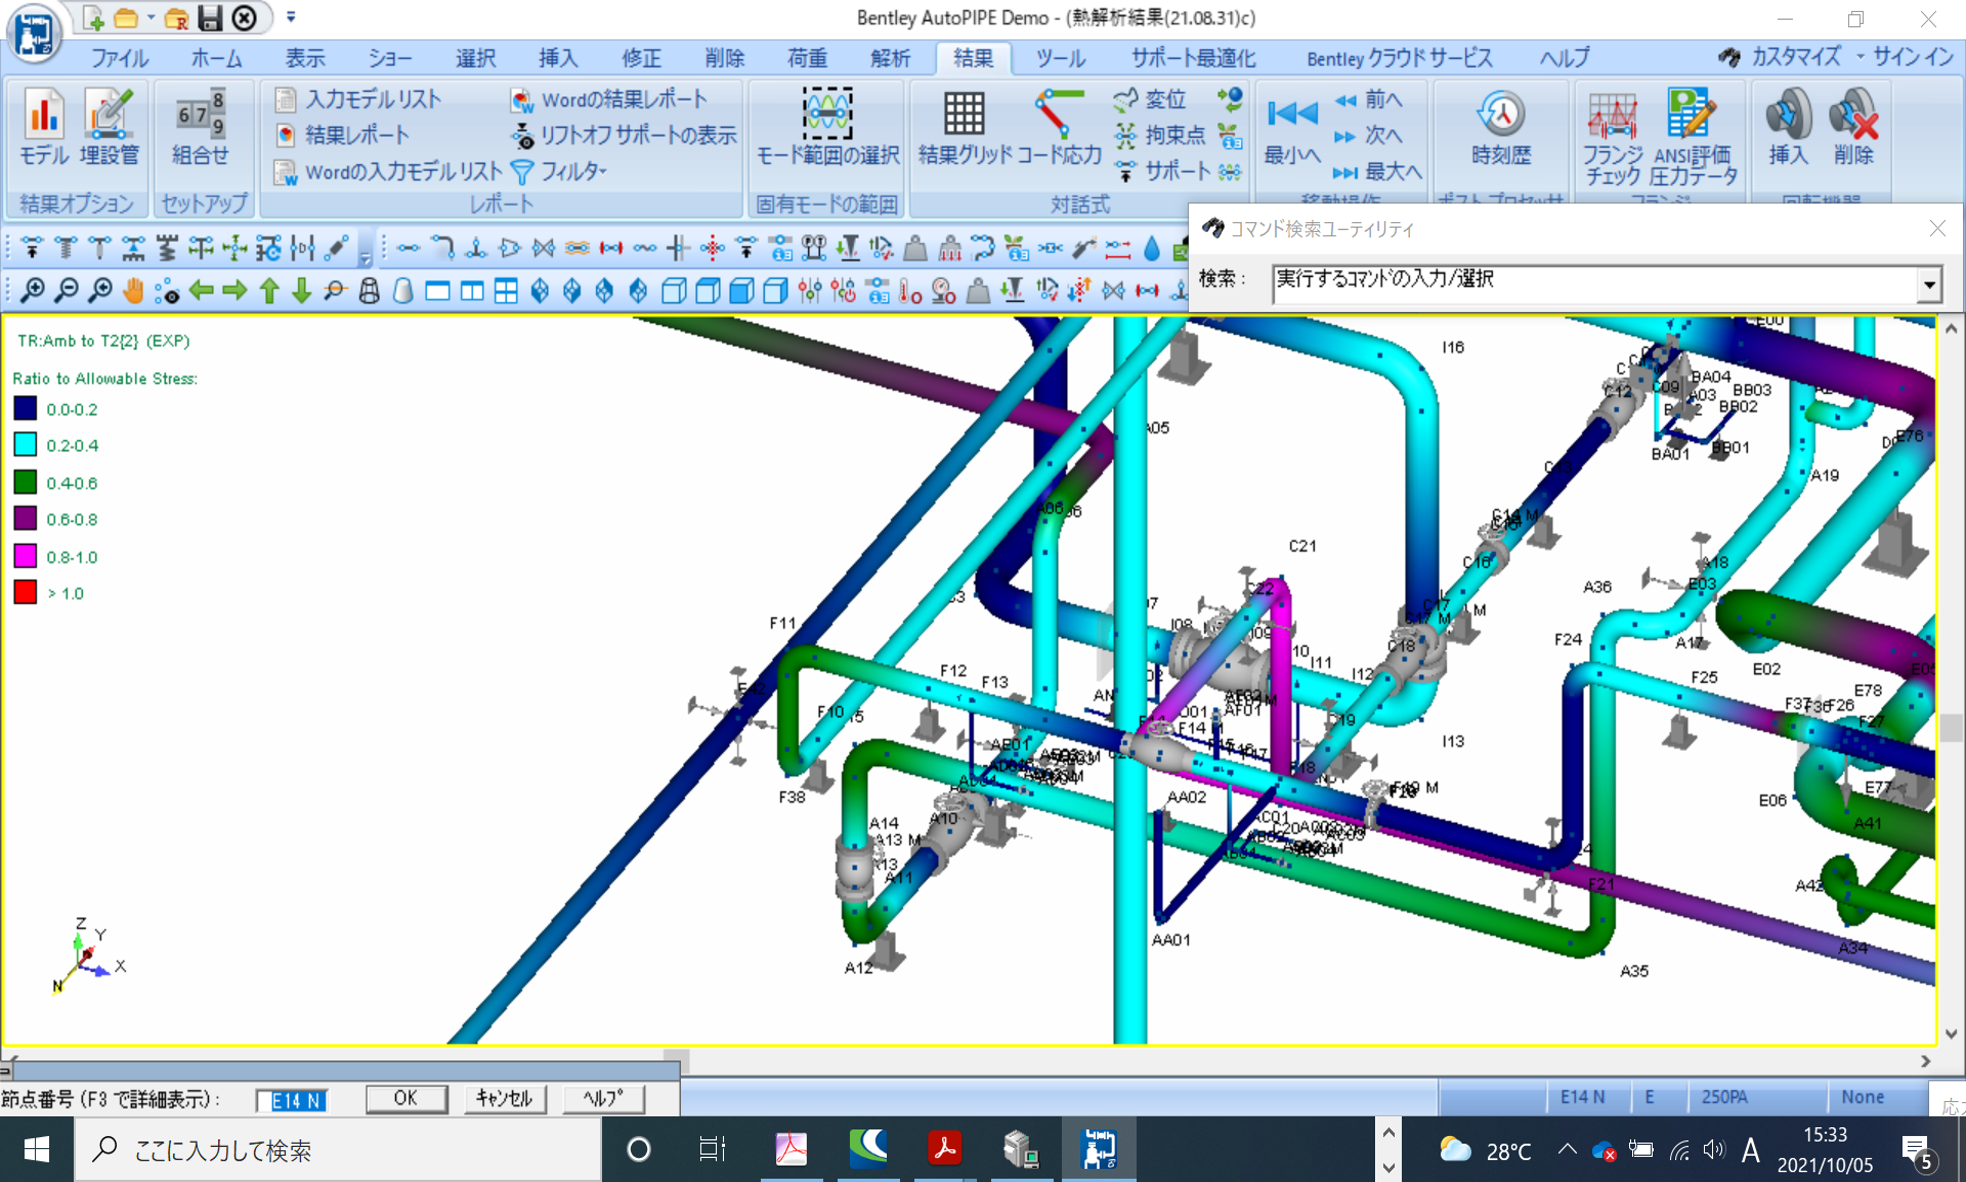Expand the search command combo box
The width and height of the screenshot is (1966, 1182).
tap(1928, 285)
